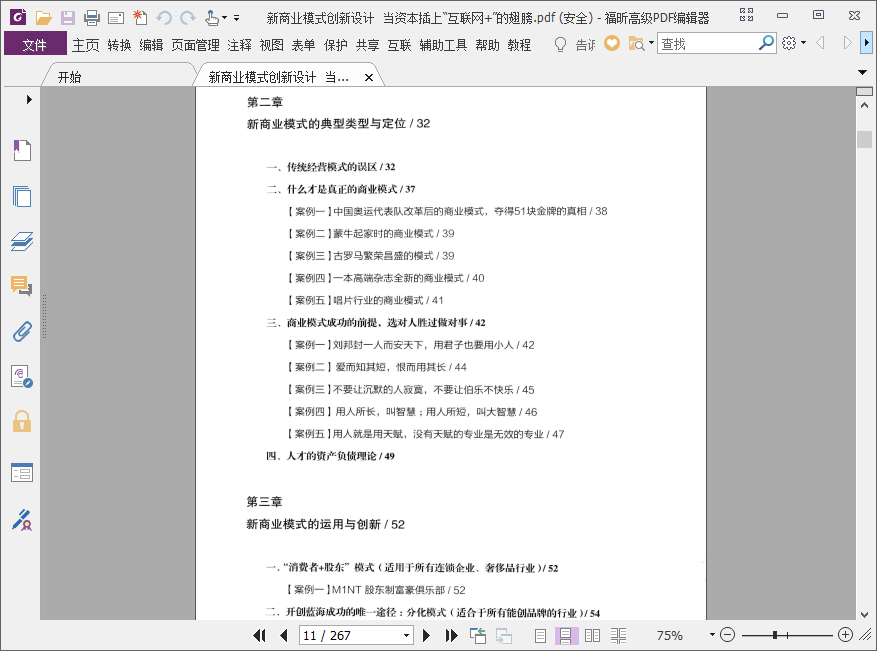877x651 pixels.
Task: Close the 新商业模式创新设计 document tab
Action: click(x=369, y=78)
